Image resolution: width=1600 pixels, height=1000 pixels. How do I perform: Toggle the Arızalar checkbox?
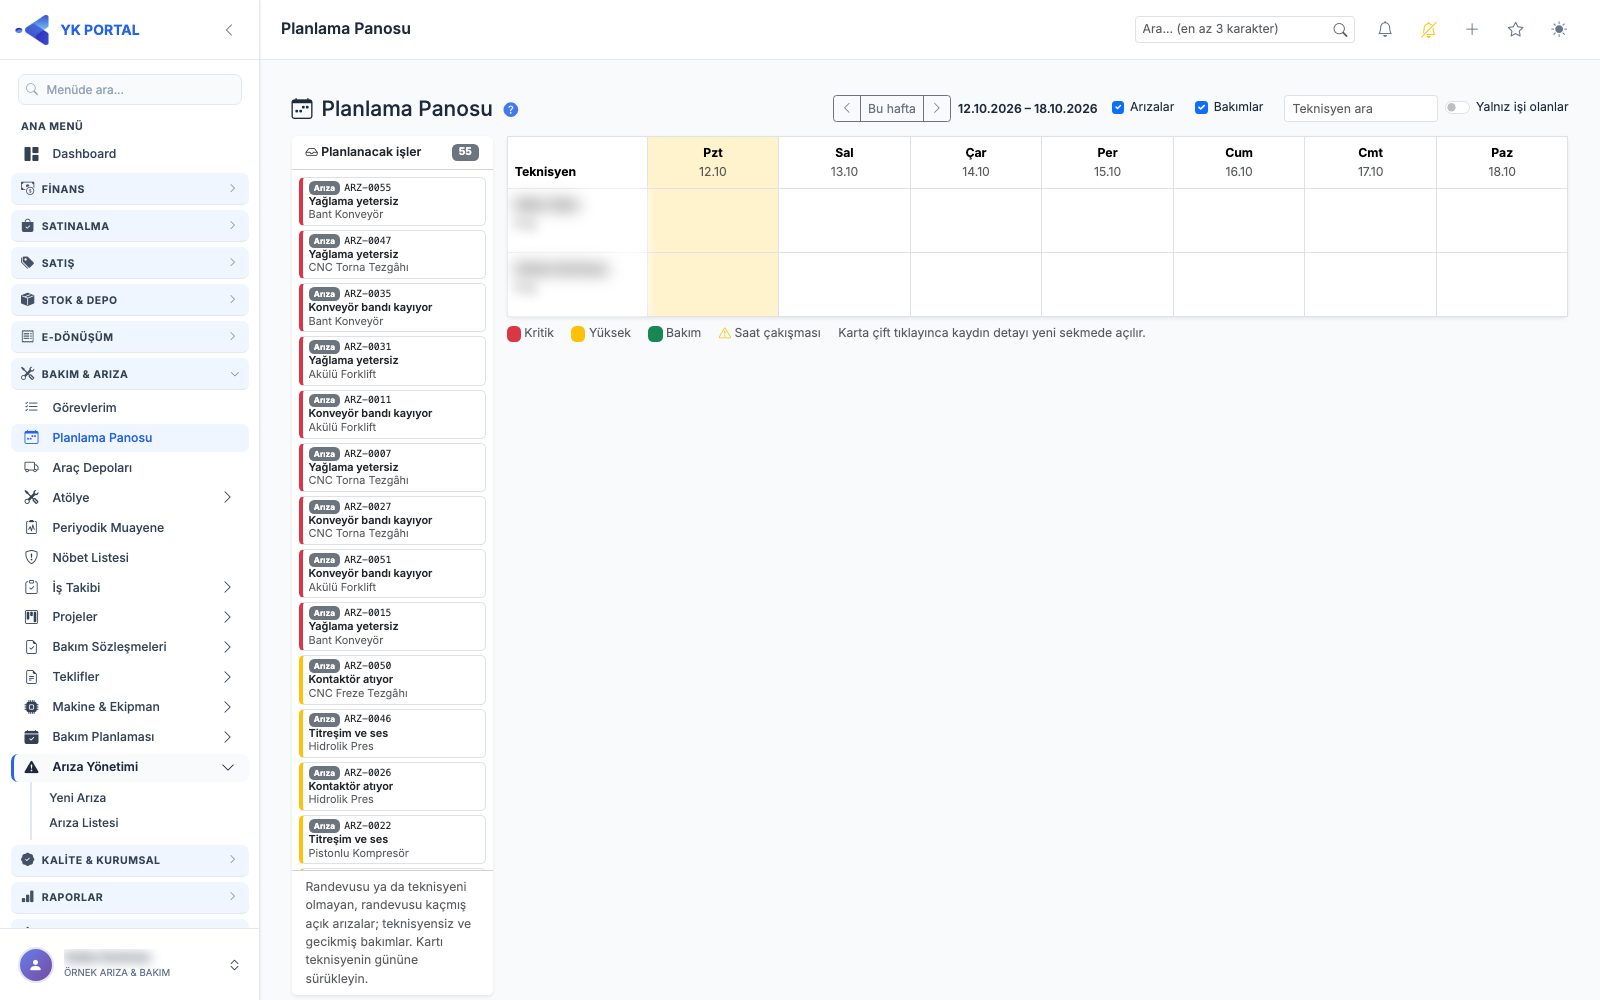click(x=1118, y=108)
